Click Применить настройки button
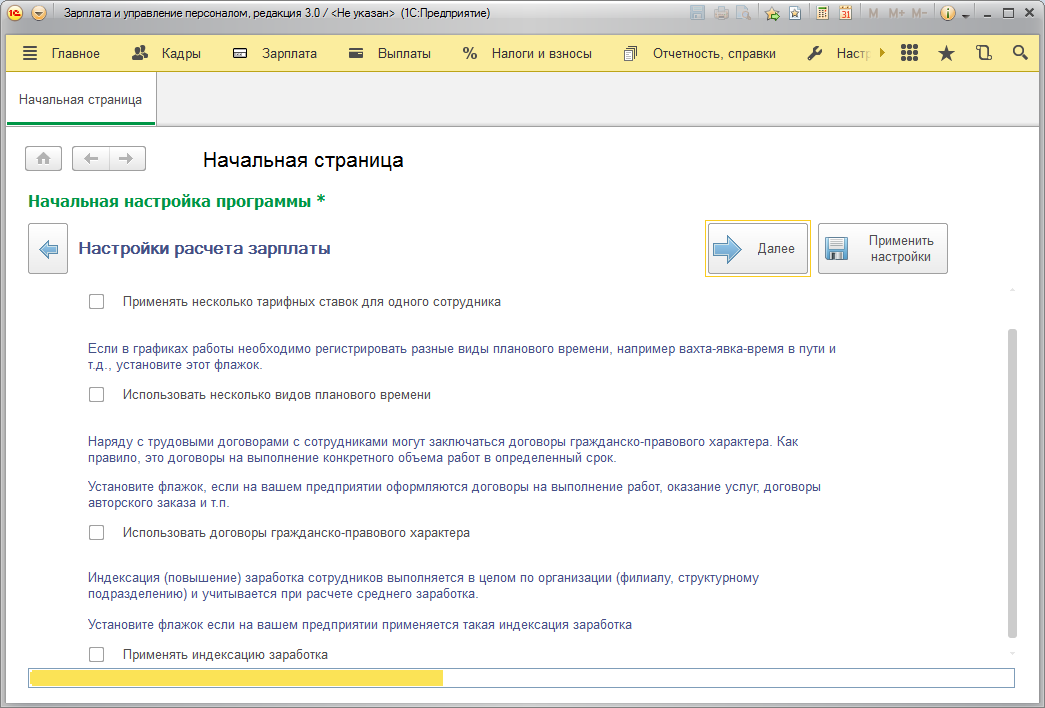The image size is (1045, 708). pos(883,249)
